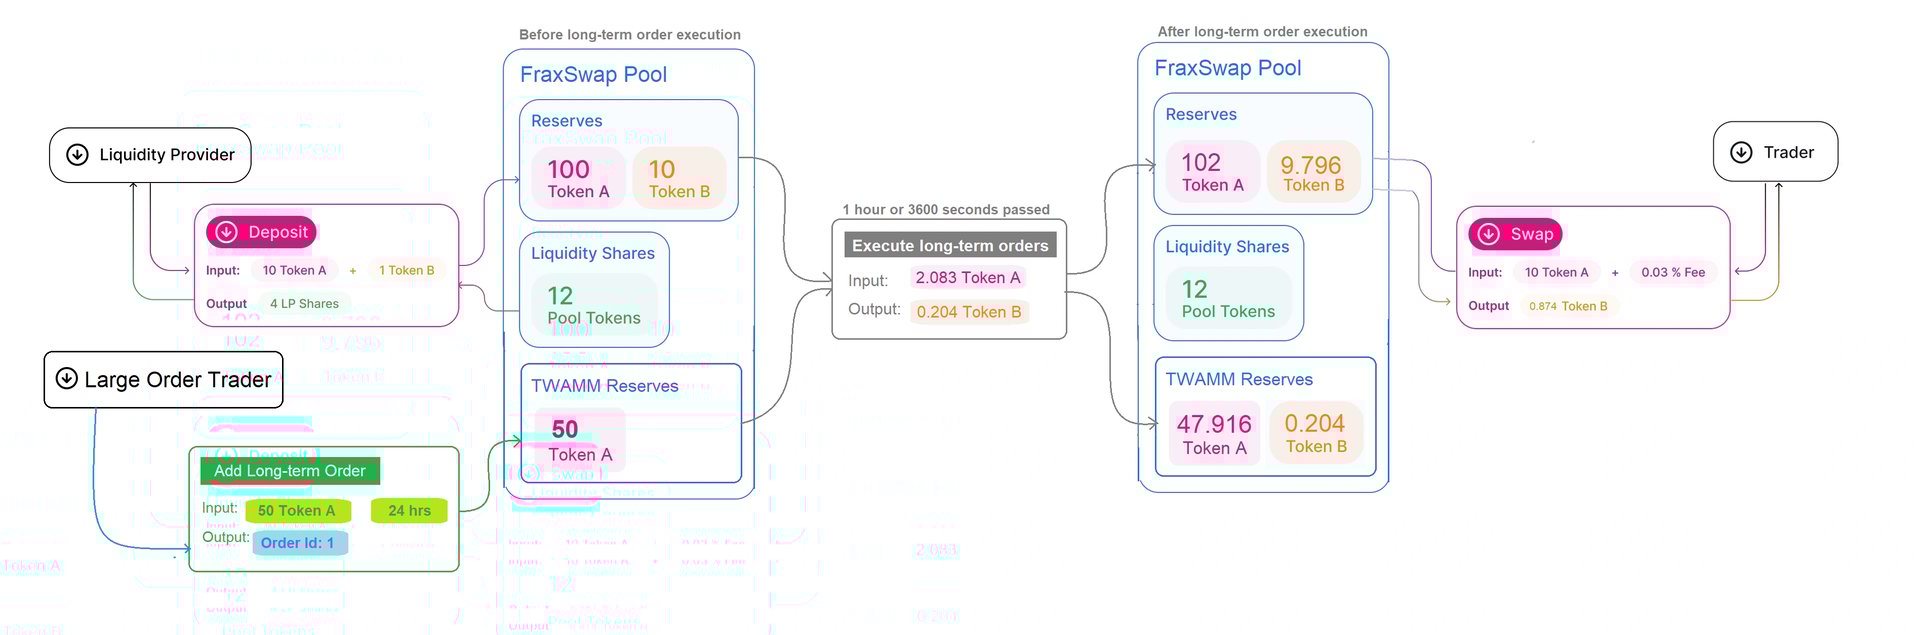Click the FraxSwap Pool title in the after-execution panel

click(1228, 68)
